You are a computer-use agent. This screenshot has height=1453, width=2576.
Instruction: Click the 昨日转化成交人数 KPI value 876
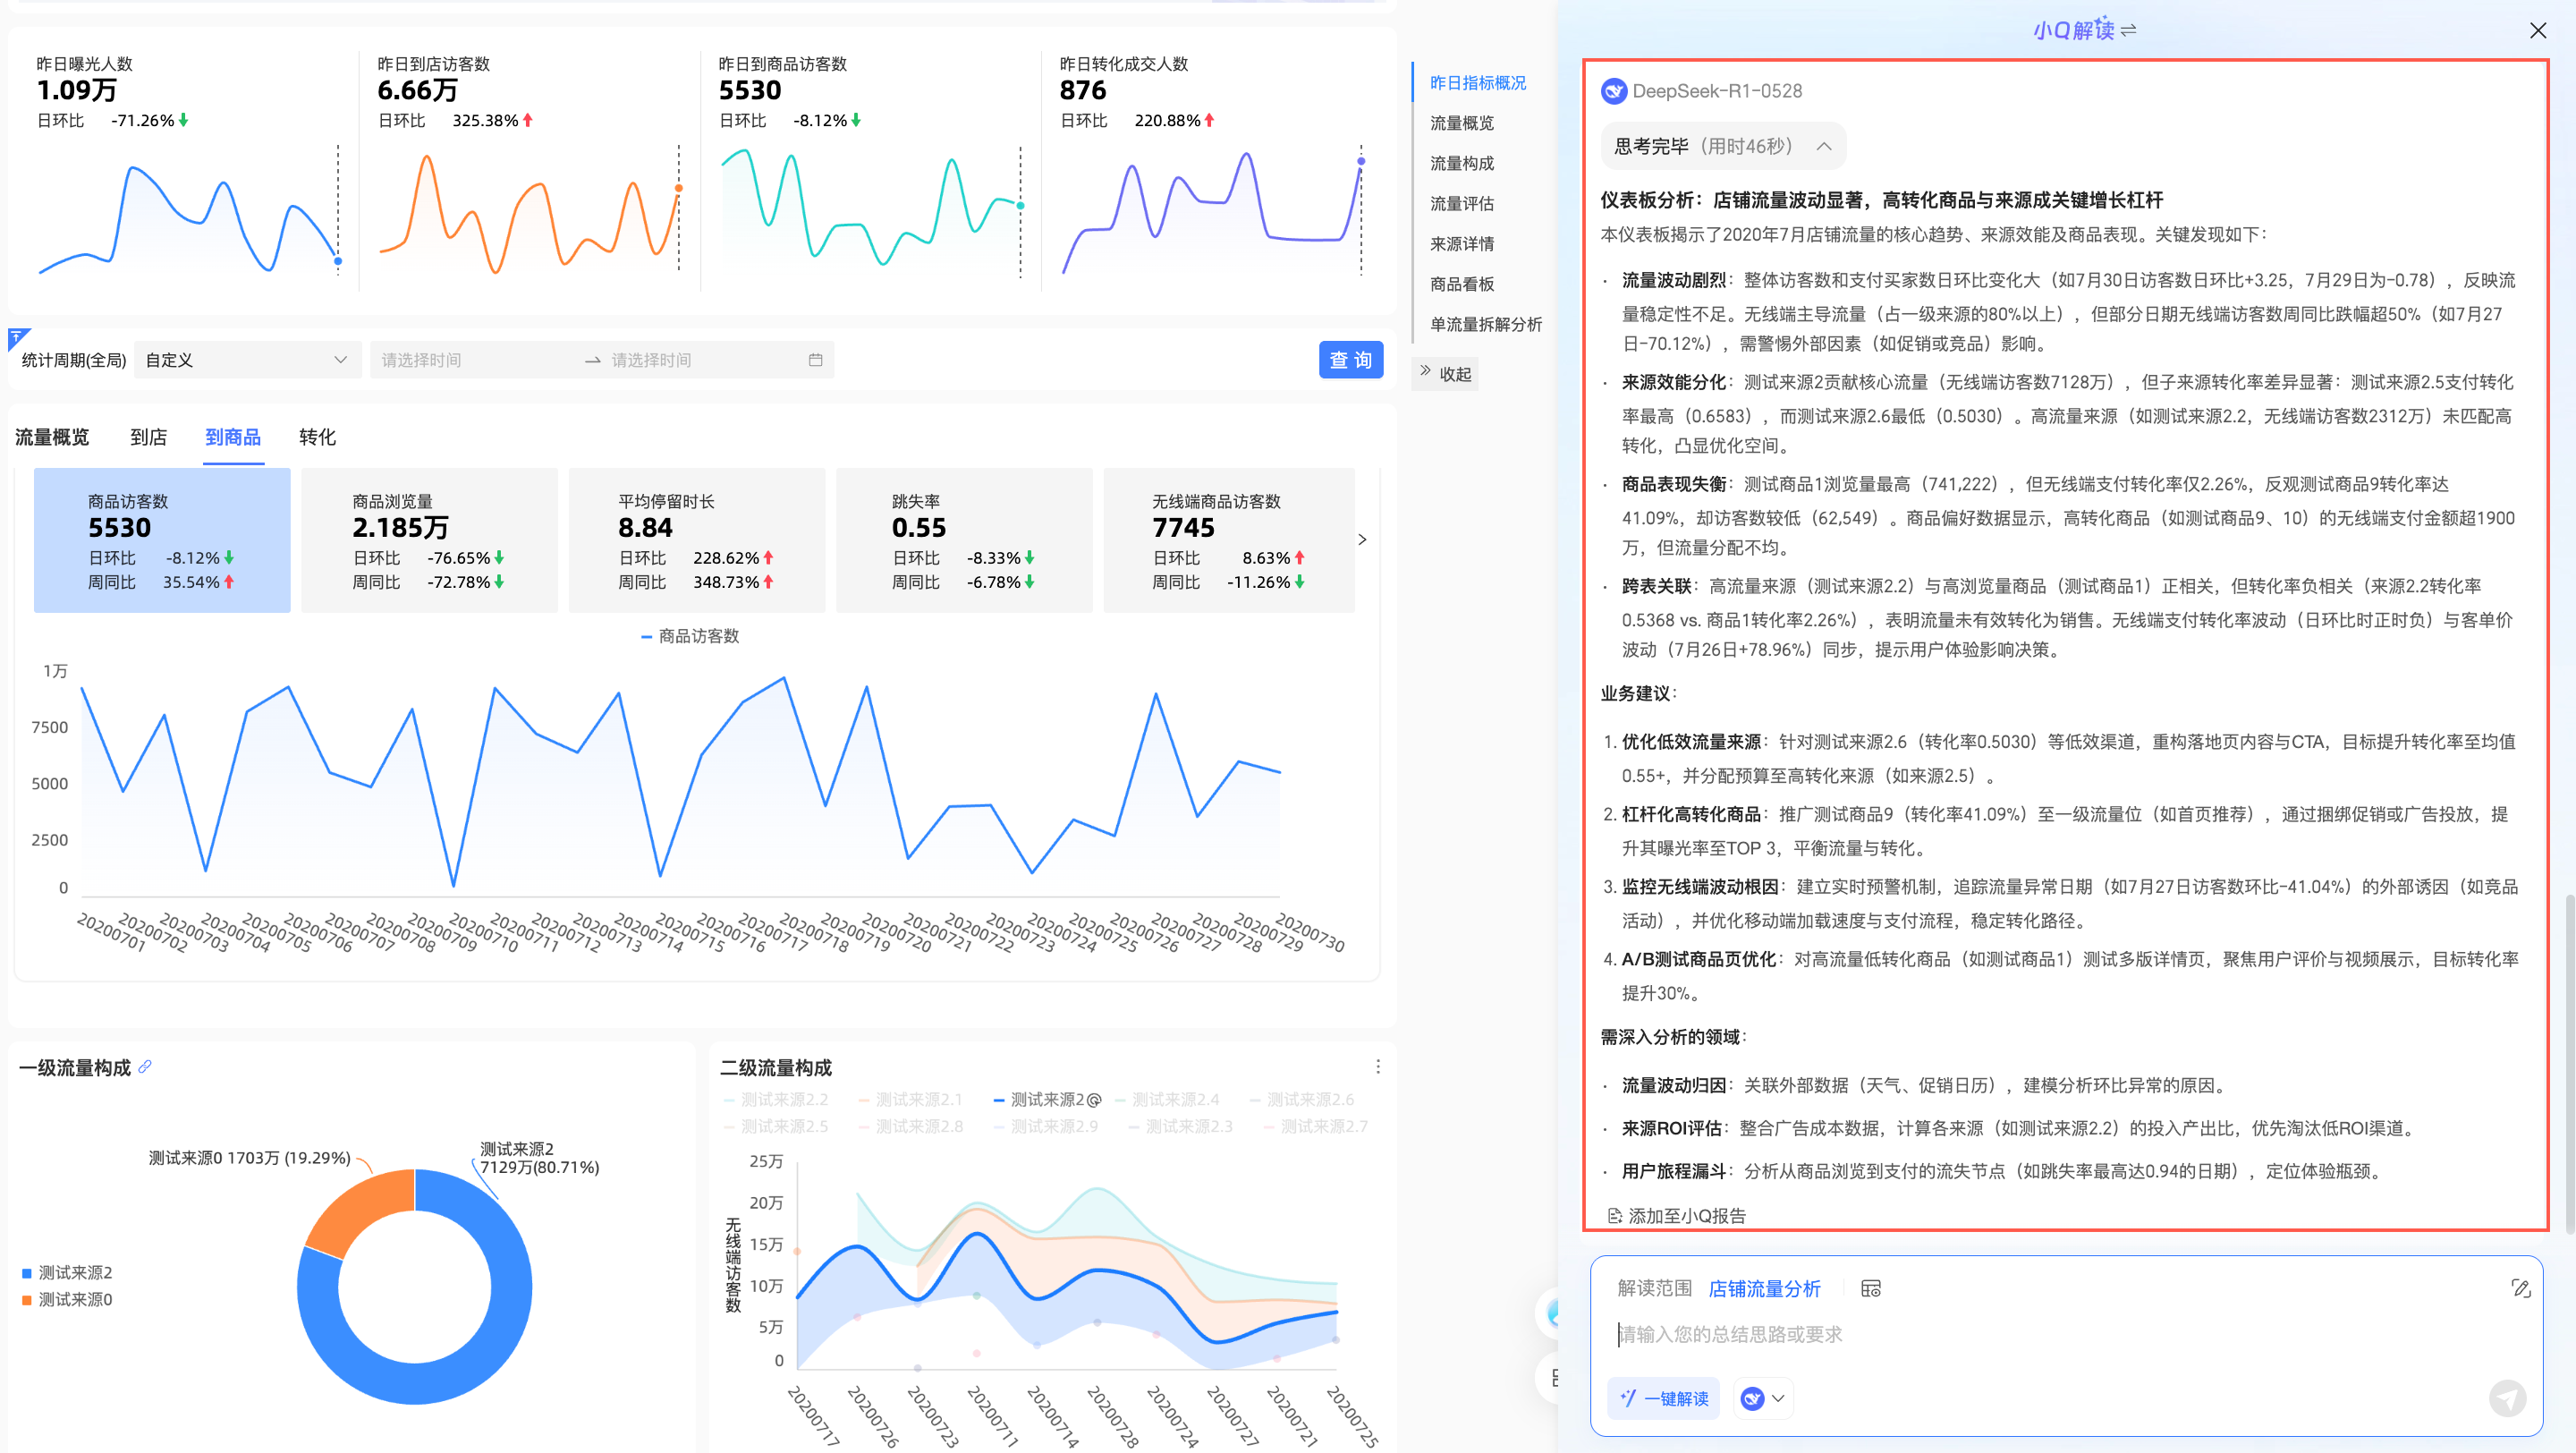[x=1083, y=90]
